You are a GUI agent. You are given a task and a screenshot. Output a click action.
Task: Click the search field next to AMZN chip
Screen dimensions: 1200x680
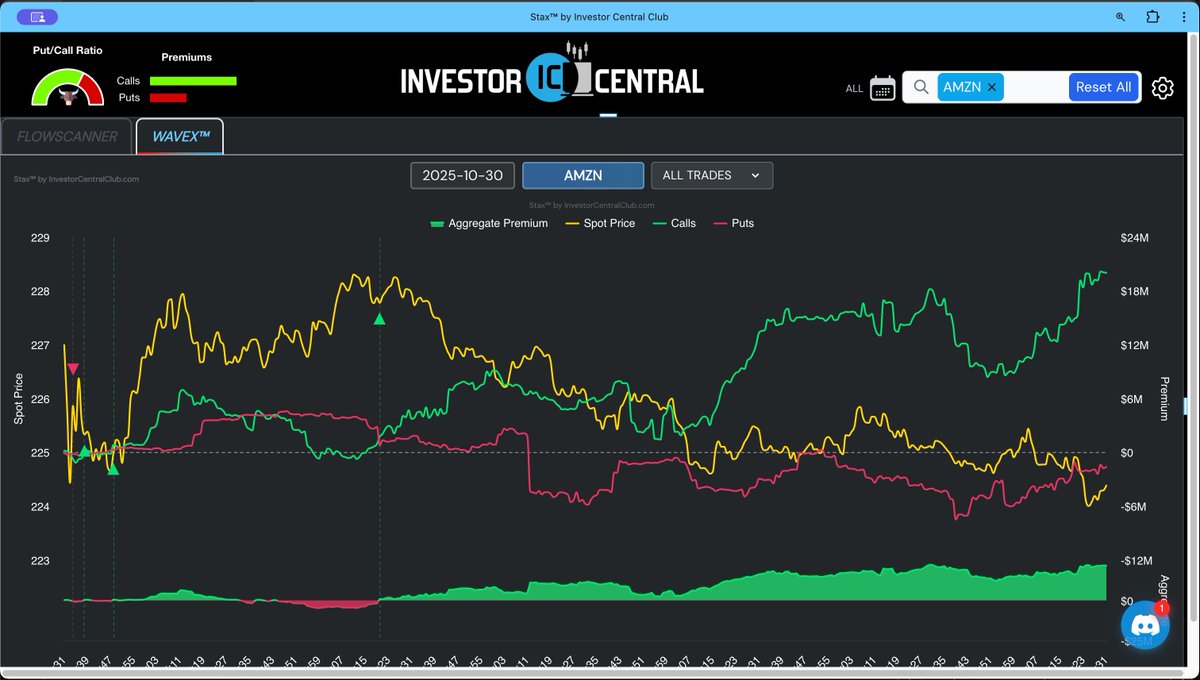pyautogui.click(x=1035, y=87)
